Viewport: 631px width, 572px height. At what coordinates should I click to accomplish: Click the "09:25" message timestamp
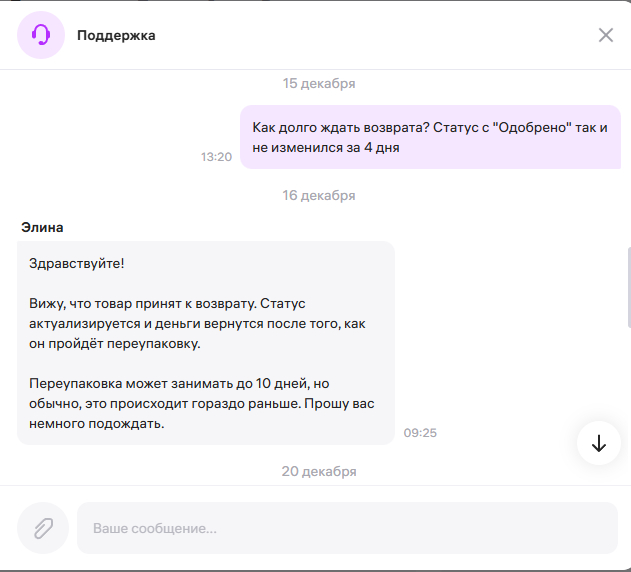click(420, 433)
